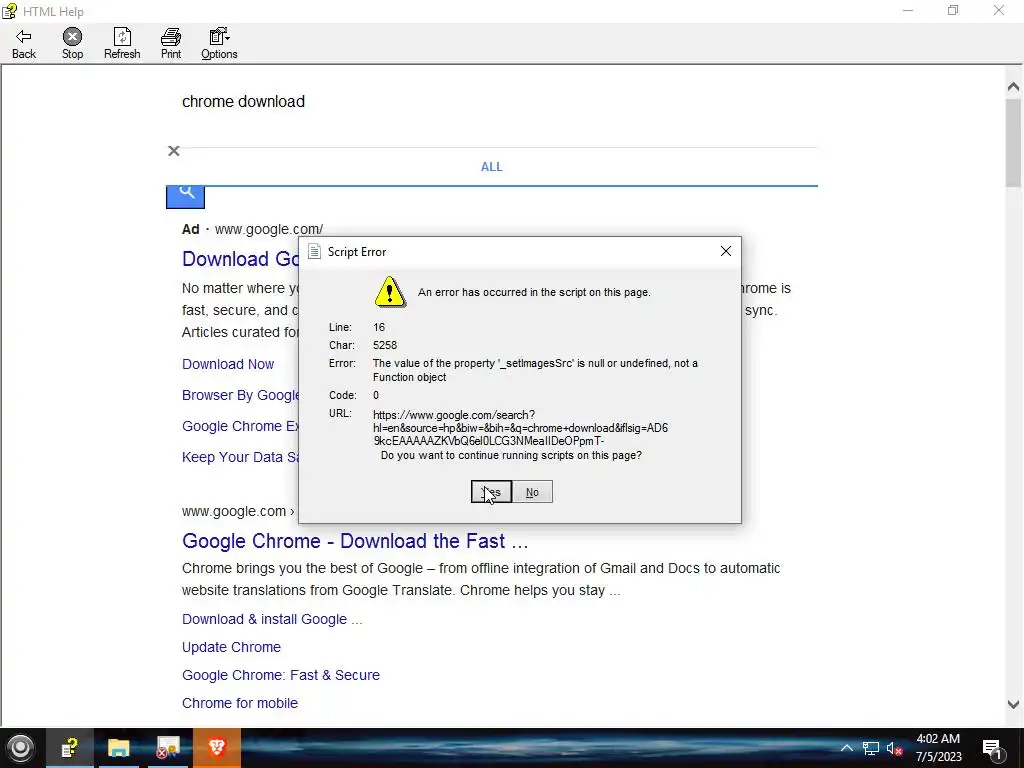
Task: Open the muted volume tray icon
Action: tap(894, 748)
